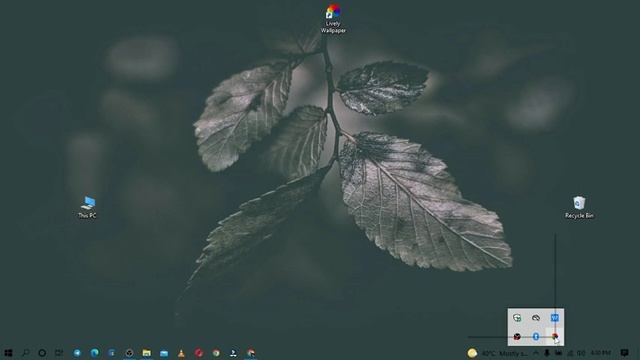This screenshot has height=360, width=640.
Task: Click the cloud sync icon in tray overflow
Action: click(x=536, y=318)
